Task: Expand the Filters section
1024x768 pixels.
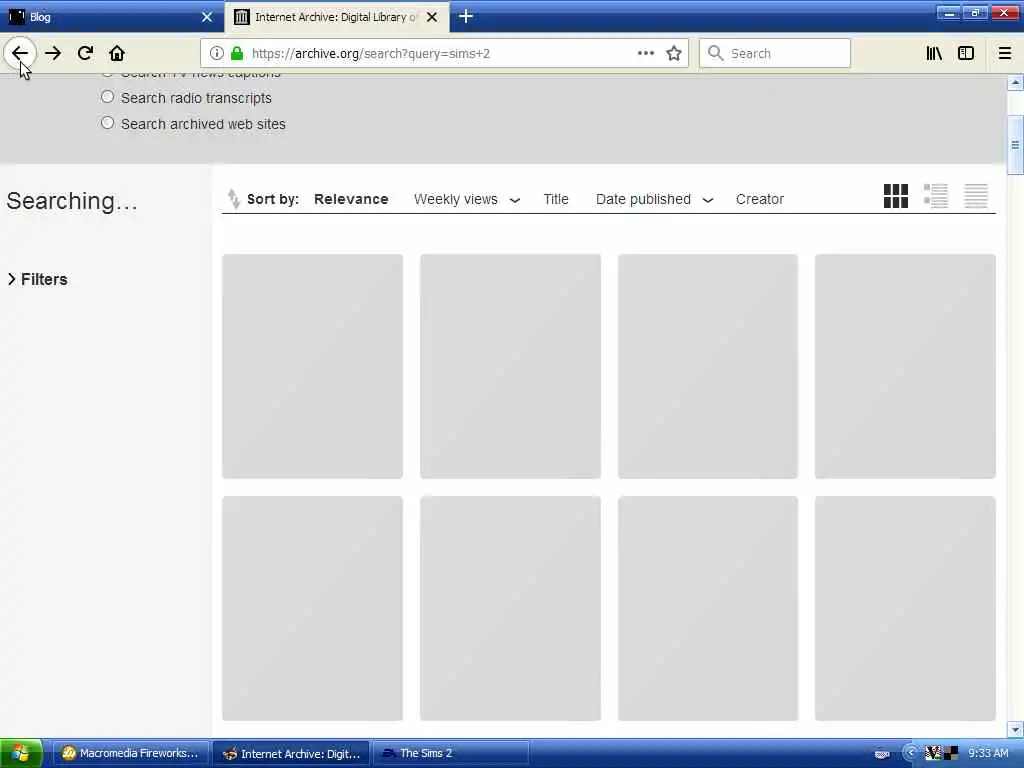Action: pyautogui.click(x=37, y=279)
